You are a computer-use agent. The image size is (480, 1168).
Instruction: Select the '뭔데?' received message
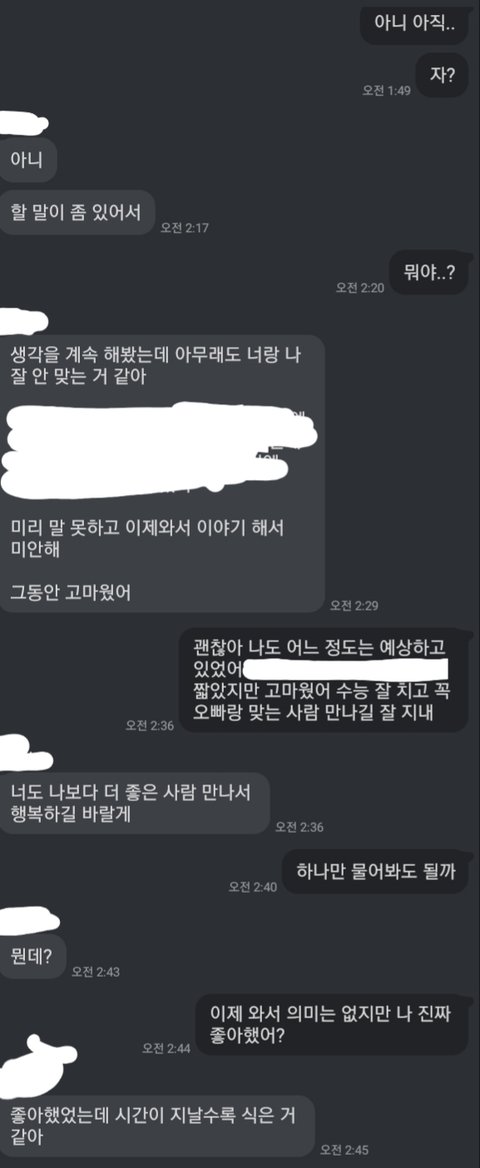[x=32, y=956]
